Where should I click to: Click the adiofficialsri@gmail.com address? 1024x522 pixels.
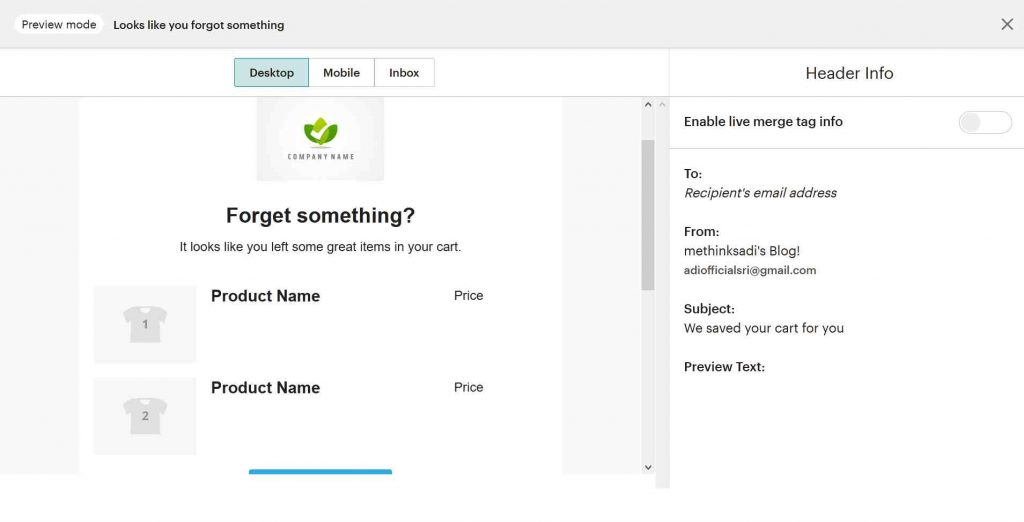(x=750, y=270)
